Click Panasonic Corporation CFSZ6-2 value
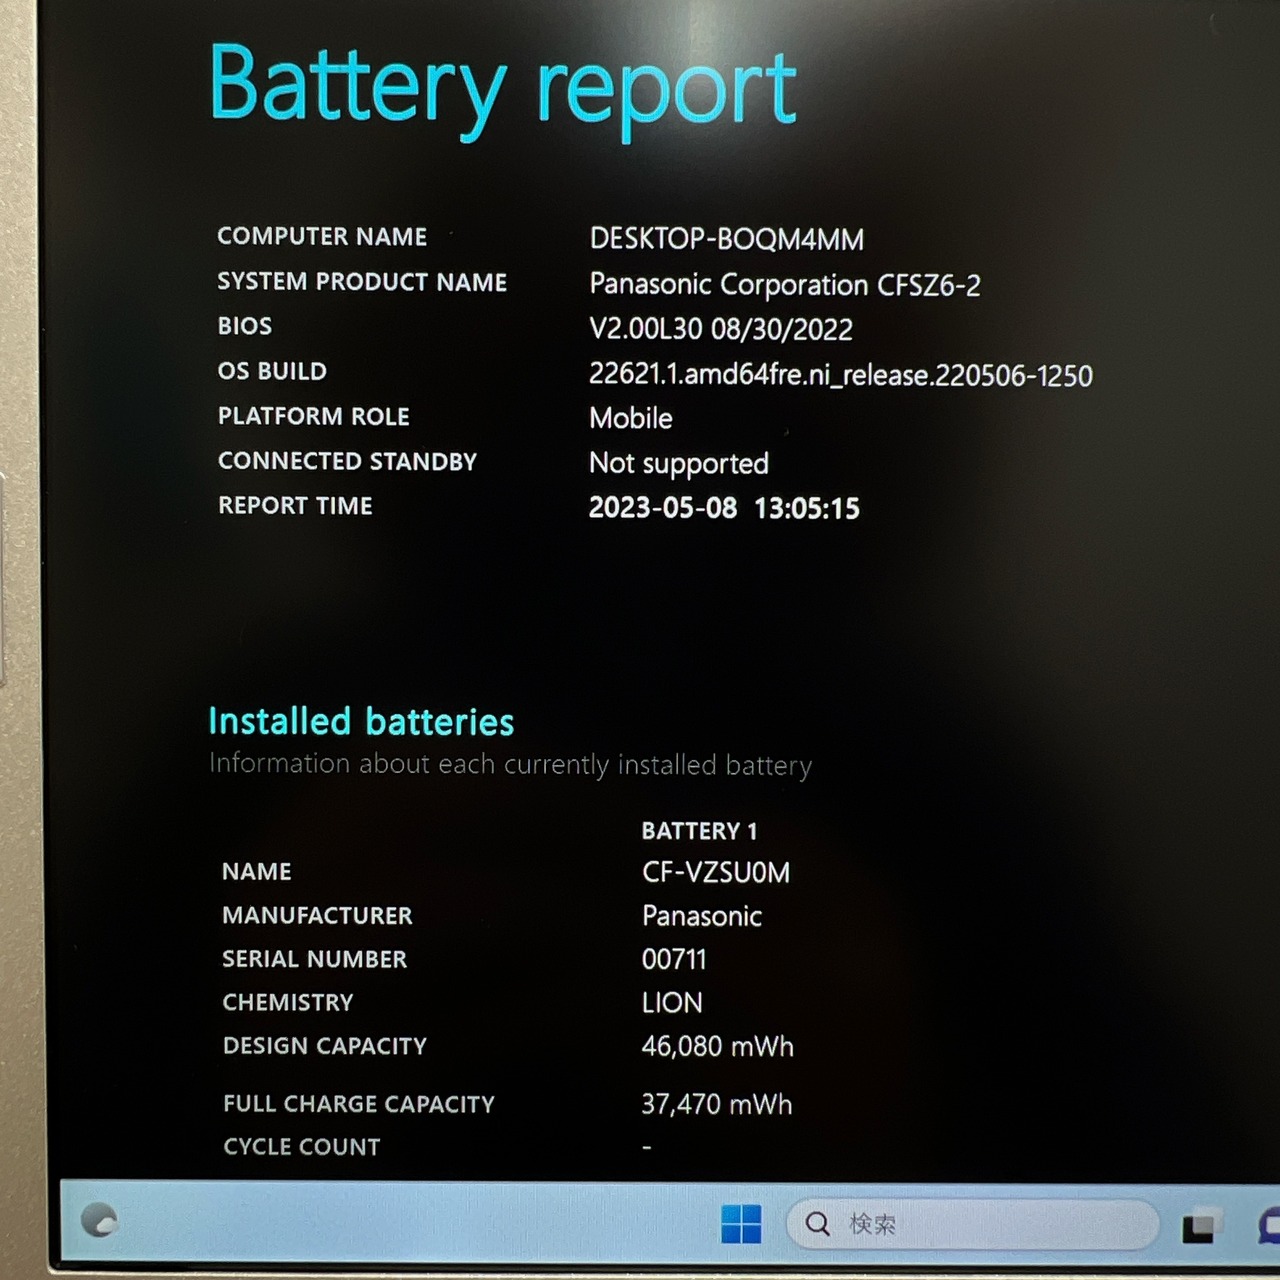This screenshot has width=1280, height=1280. (784, 285)
